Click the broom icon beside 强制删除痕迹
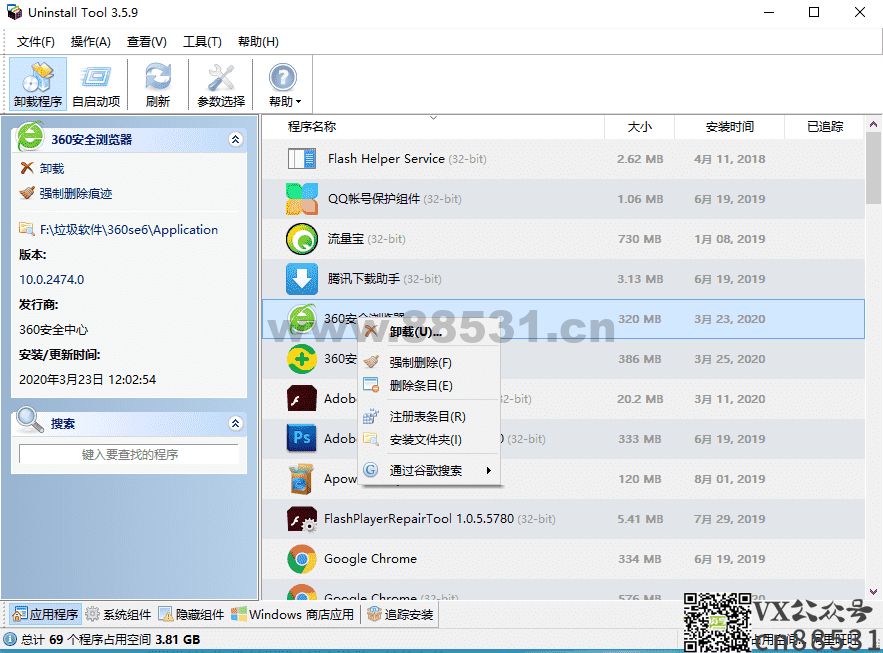 pyautogui.click(x=26, y=193)
